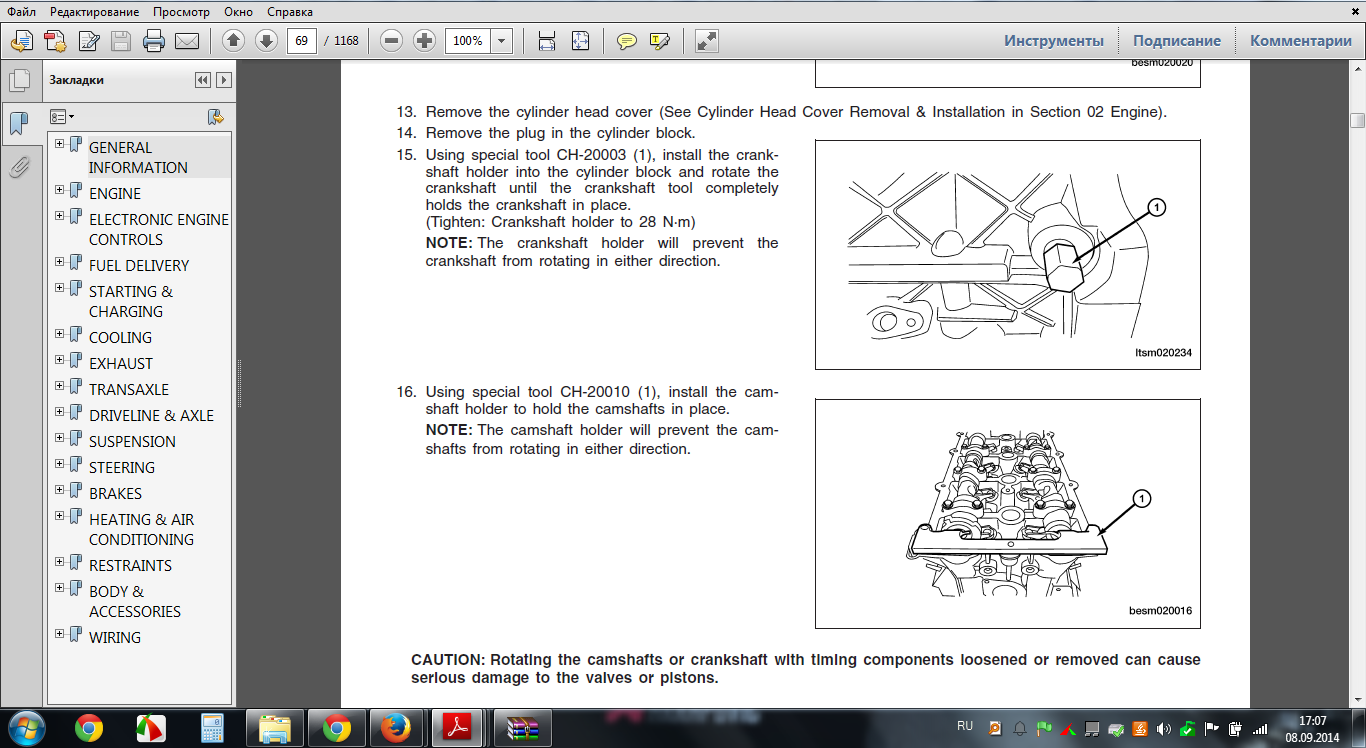
Task: Open the Редактирование menu
Action: [x=95, y=12]
